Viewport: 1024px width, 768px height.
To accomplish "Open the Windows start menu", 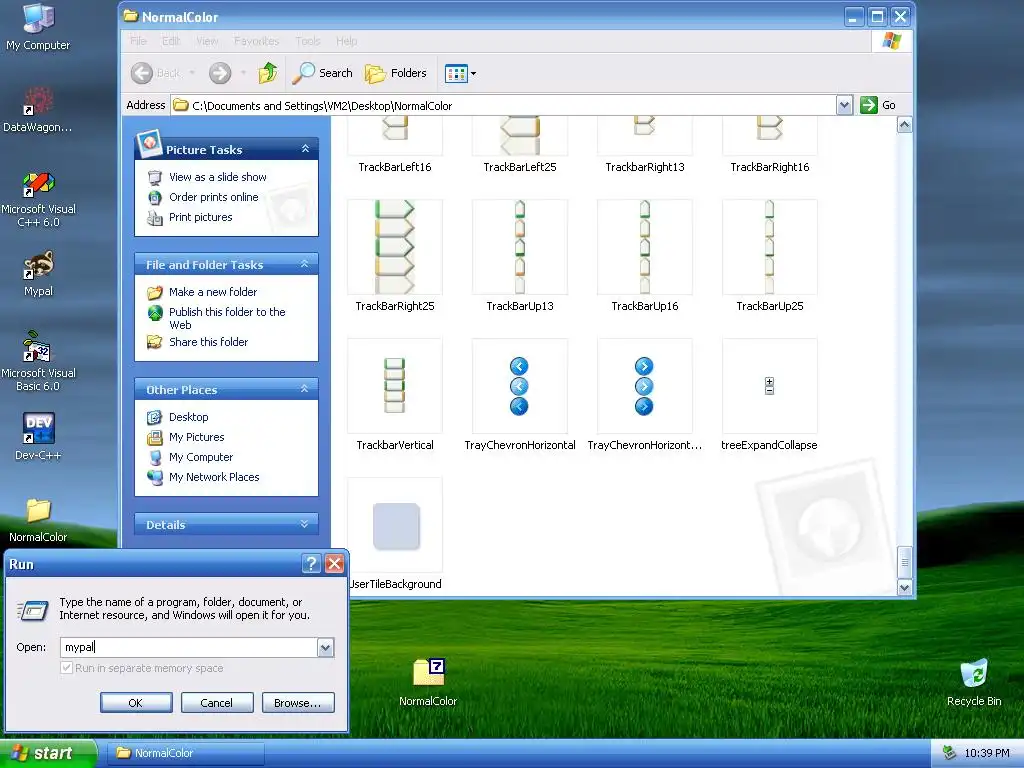I will [x=48, y=753].
